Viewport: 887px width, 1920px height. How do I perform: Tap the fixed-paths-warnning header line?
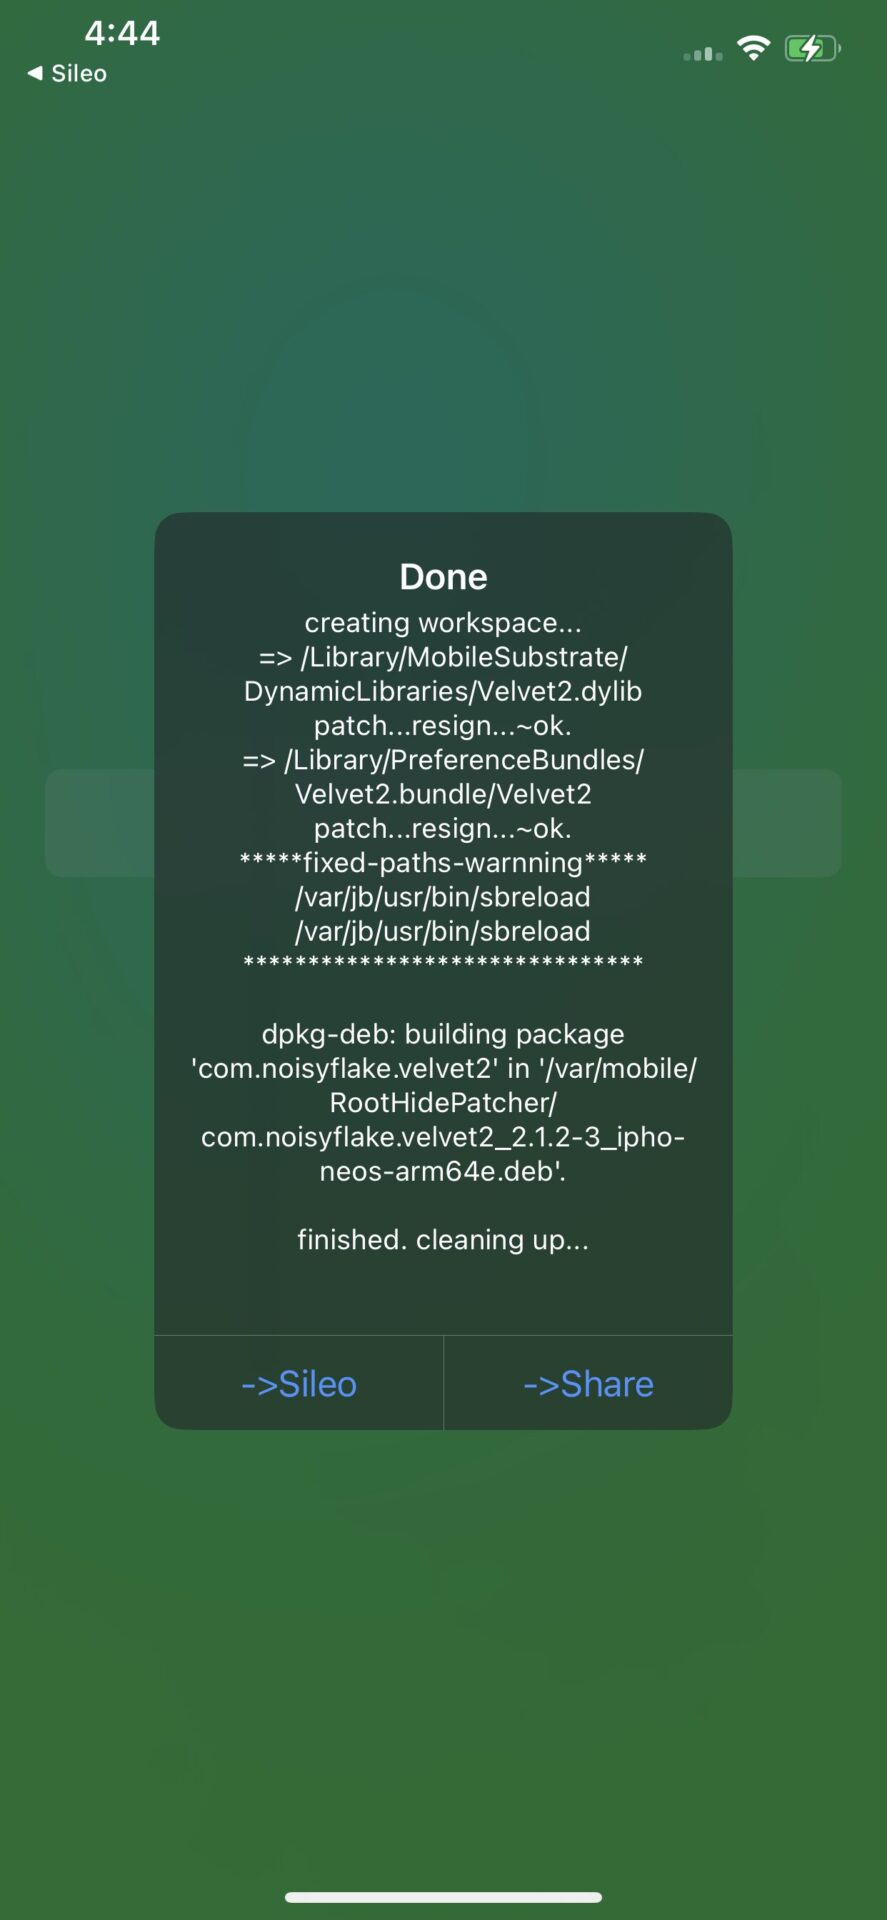(x=443, y=862)
